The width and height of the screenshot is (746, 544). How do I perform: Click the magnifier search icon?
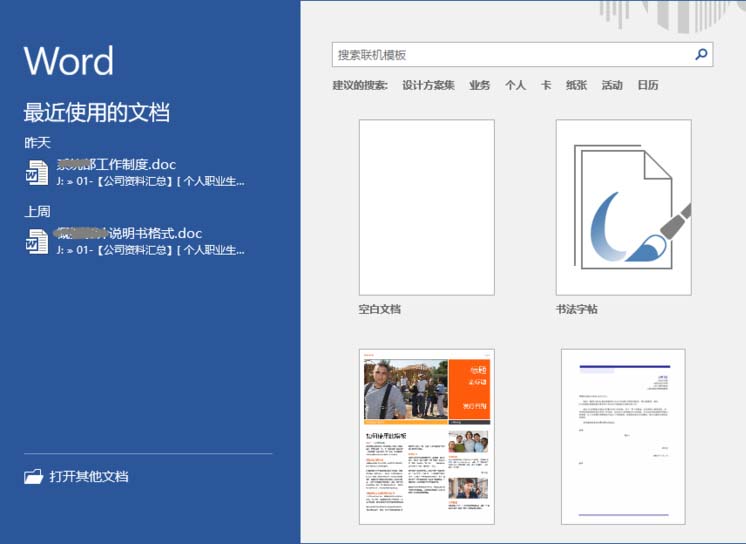[701, 54]
